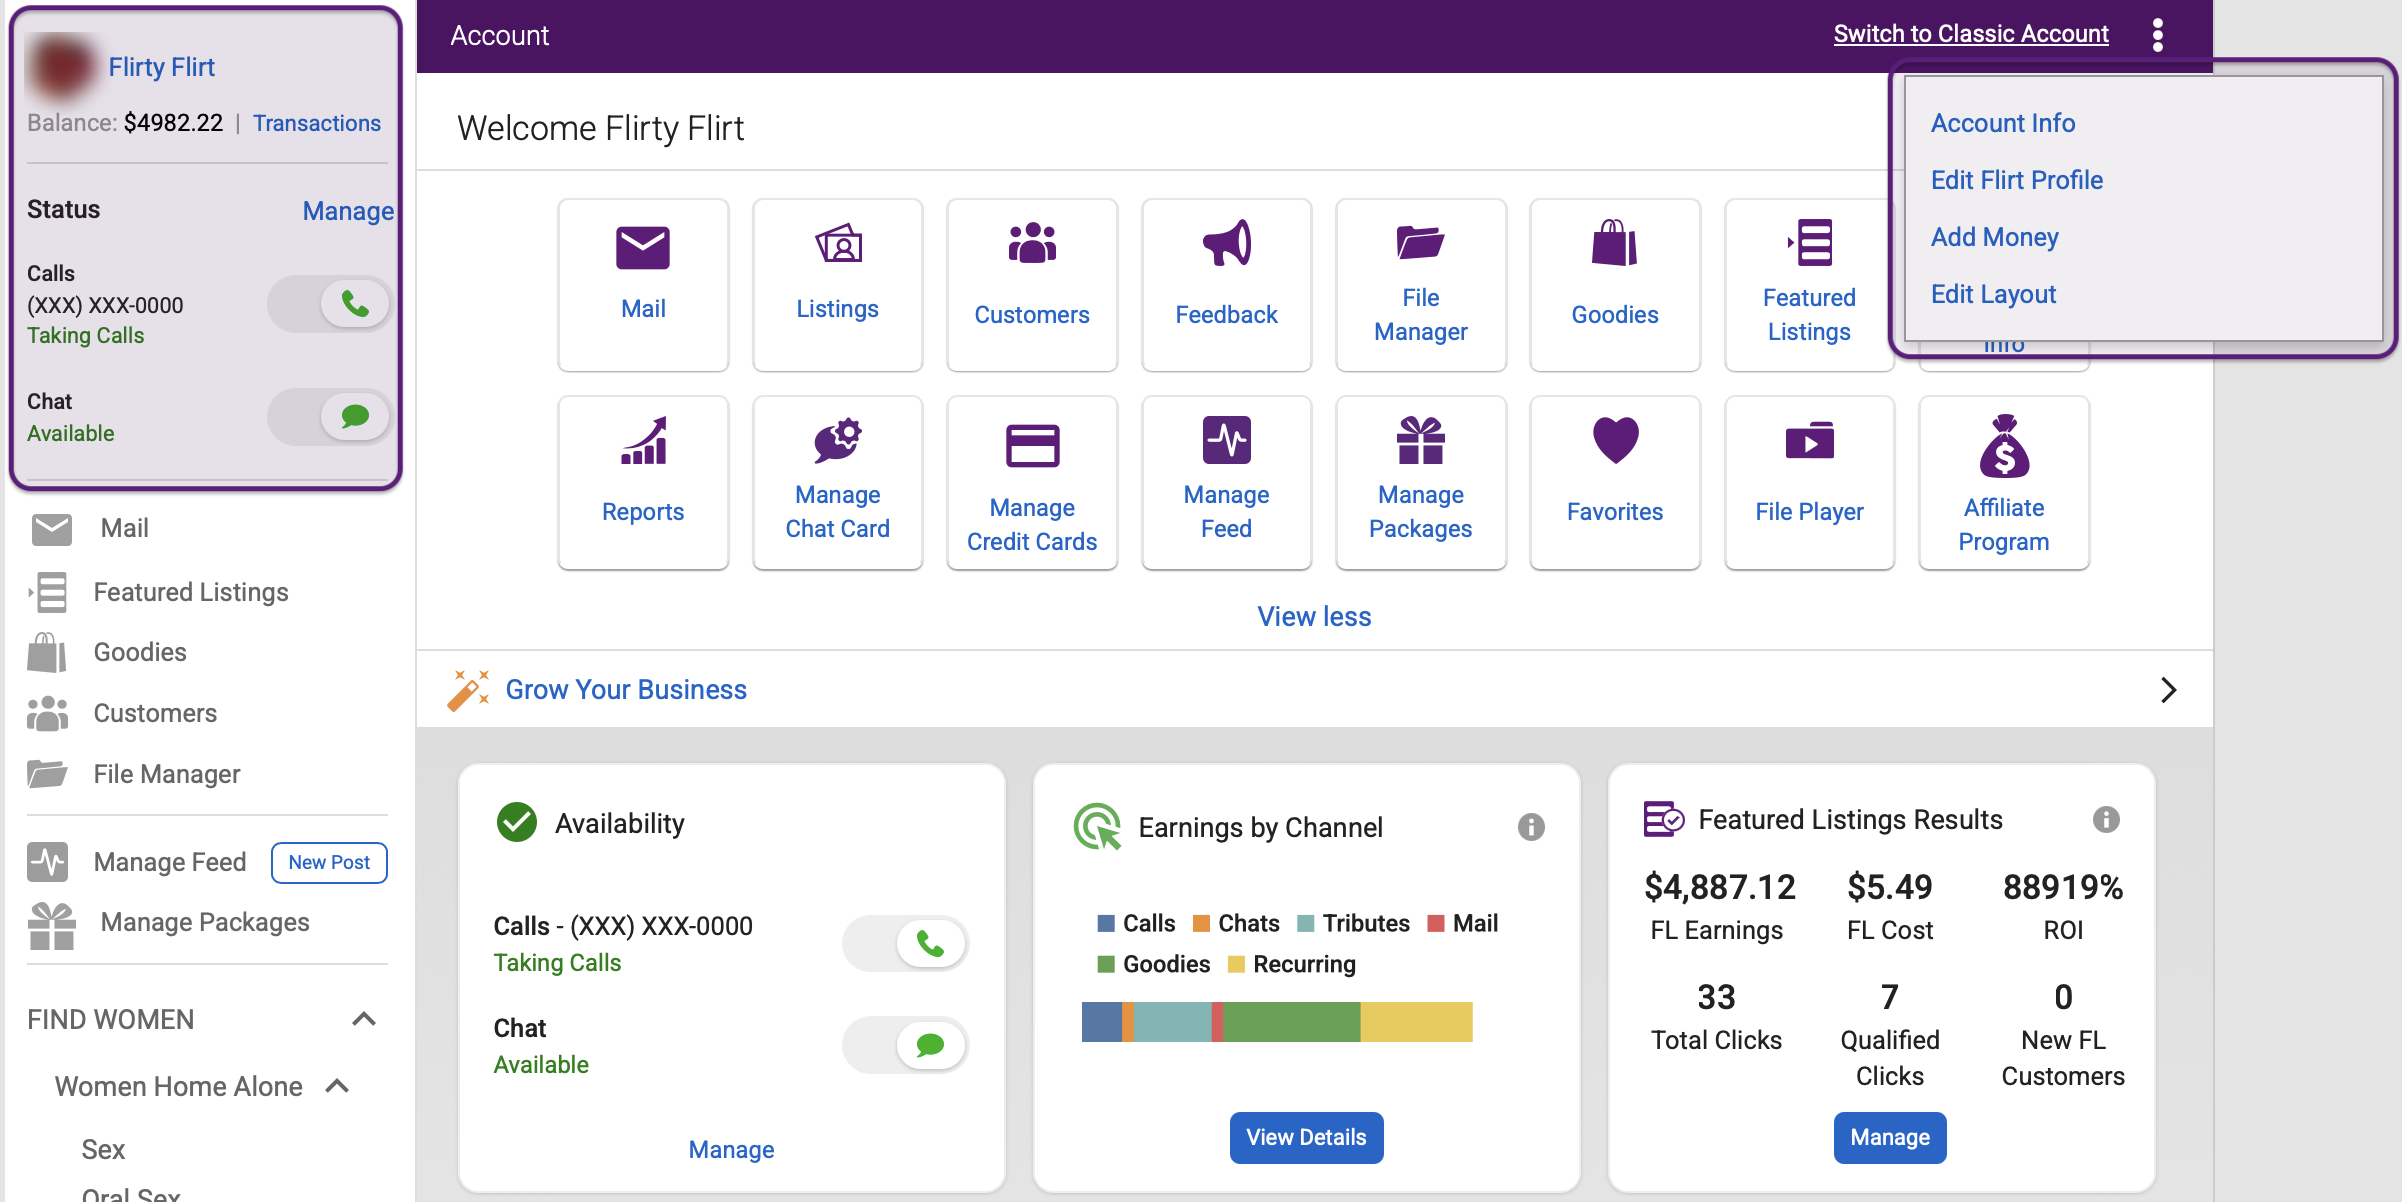Open the Goodies shopping bag tile
The height and width of the screenshot is (1202, 2402).
point(1615,285)
